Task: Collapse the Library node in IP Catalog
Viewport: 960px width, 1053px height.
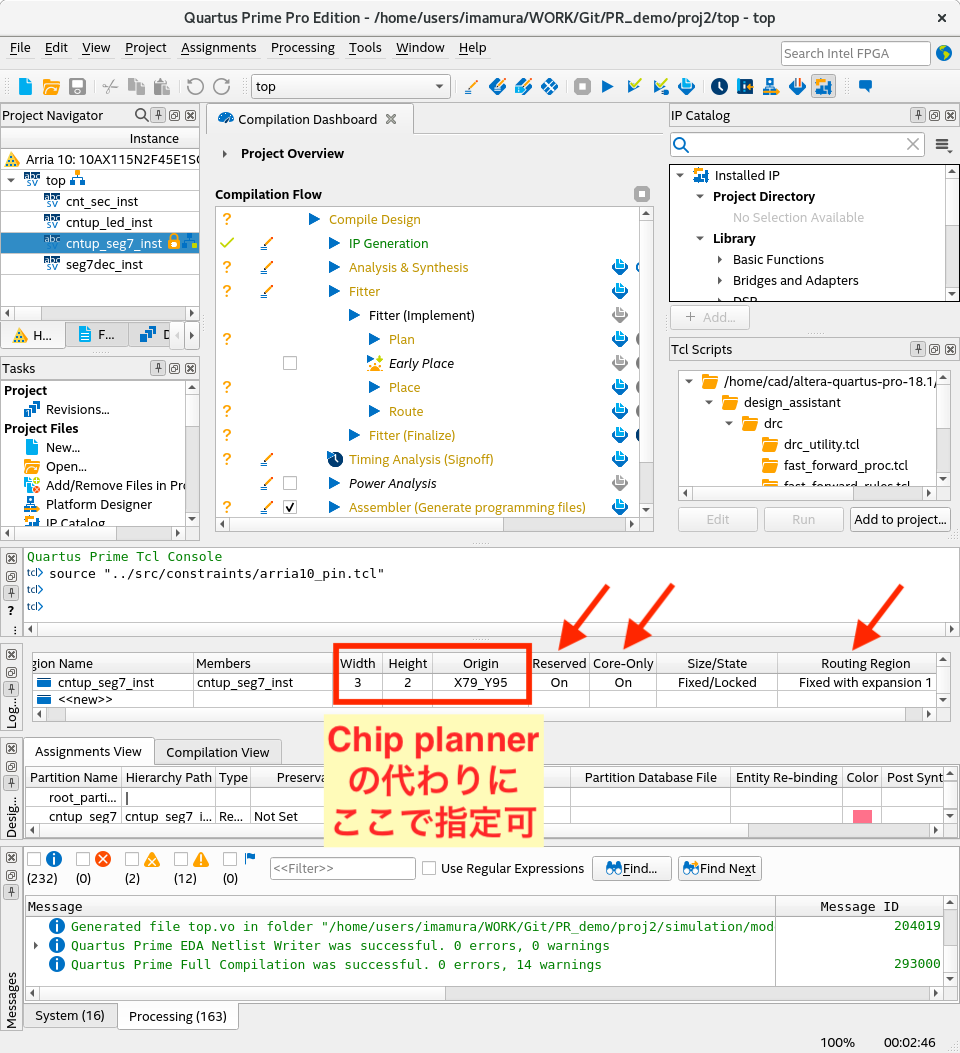Action: [700, 238]
